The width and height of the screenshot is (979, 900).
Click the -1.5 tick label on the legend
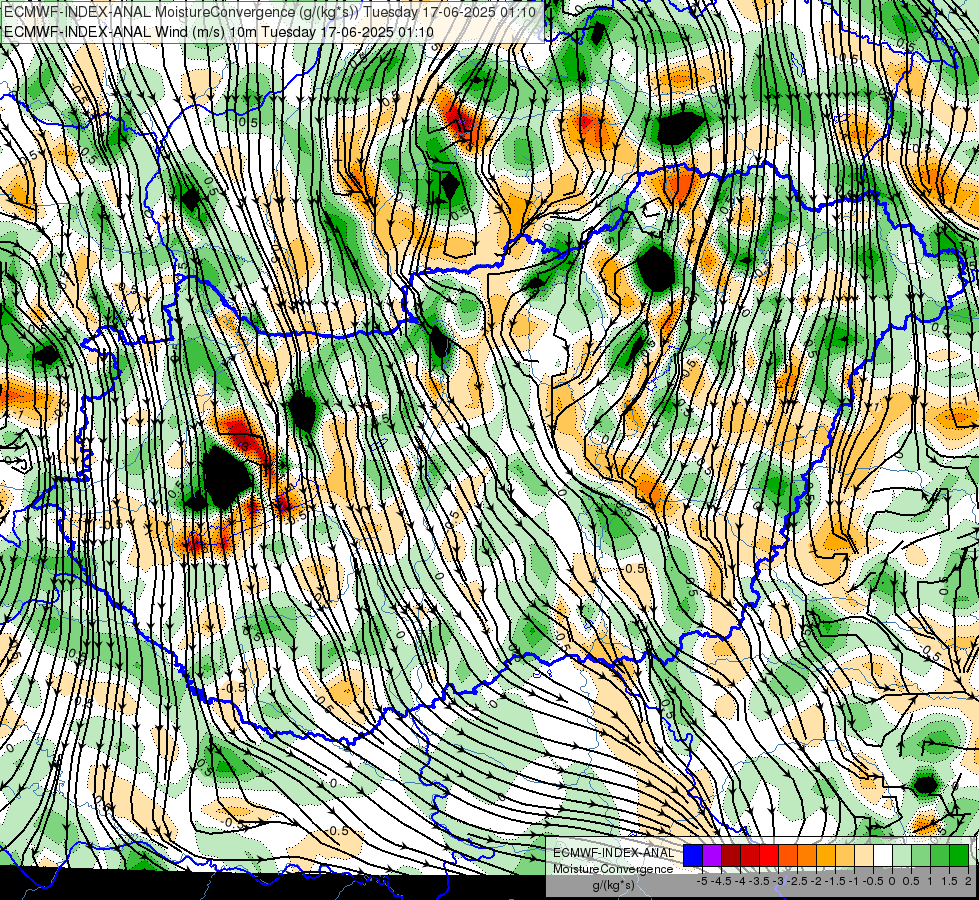pos(835,881)
